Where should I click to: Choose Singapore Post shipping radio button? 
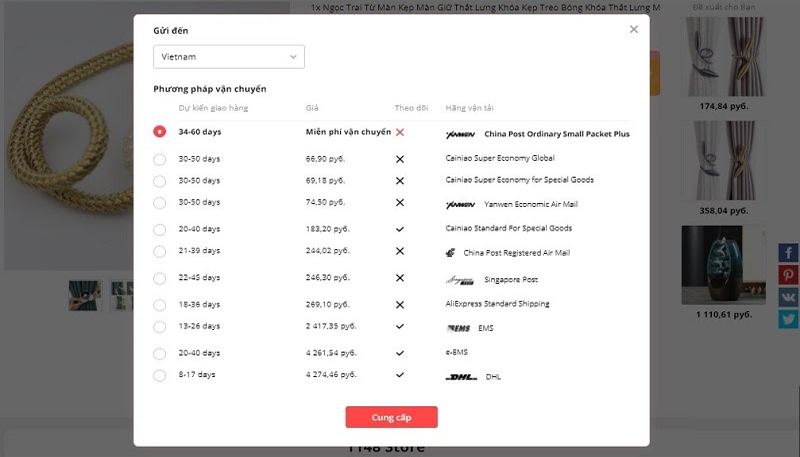tap(160, 278)
